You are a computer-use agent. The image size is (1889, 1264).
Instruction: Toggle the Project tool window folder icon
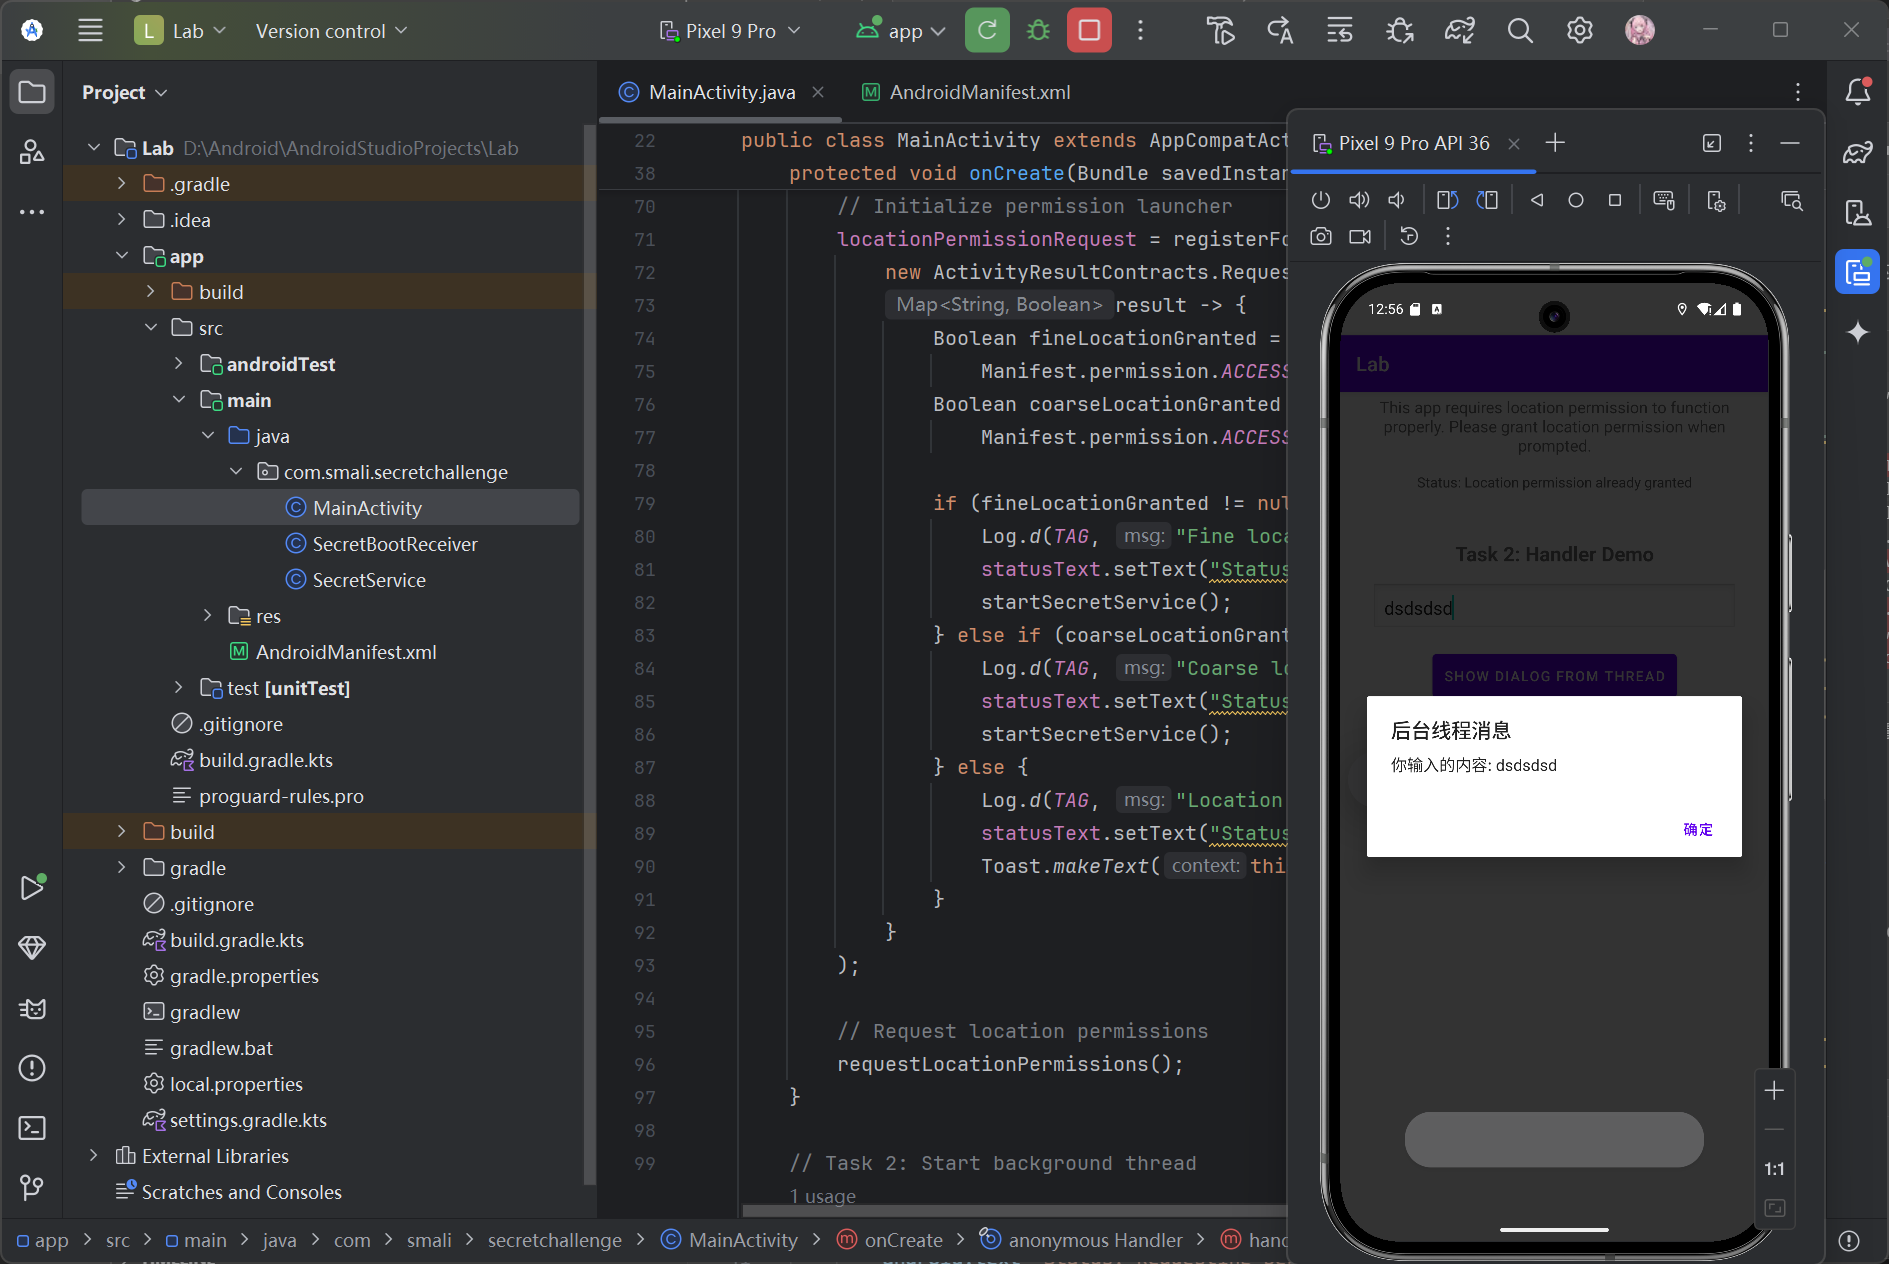click(x=32, y=93)
